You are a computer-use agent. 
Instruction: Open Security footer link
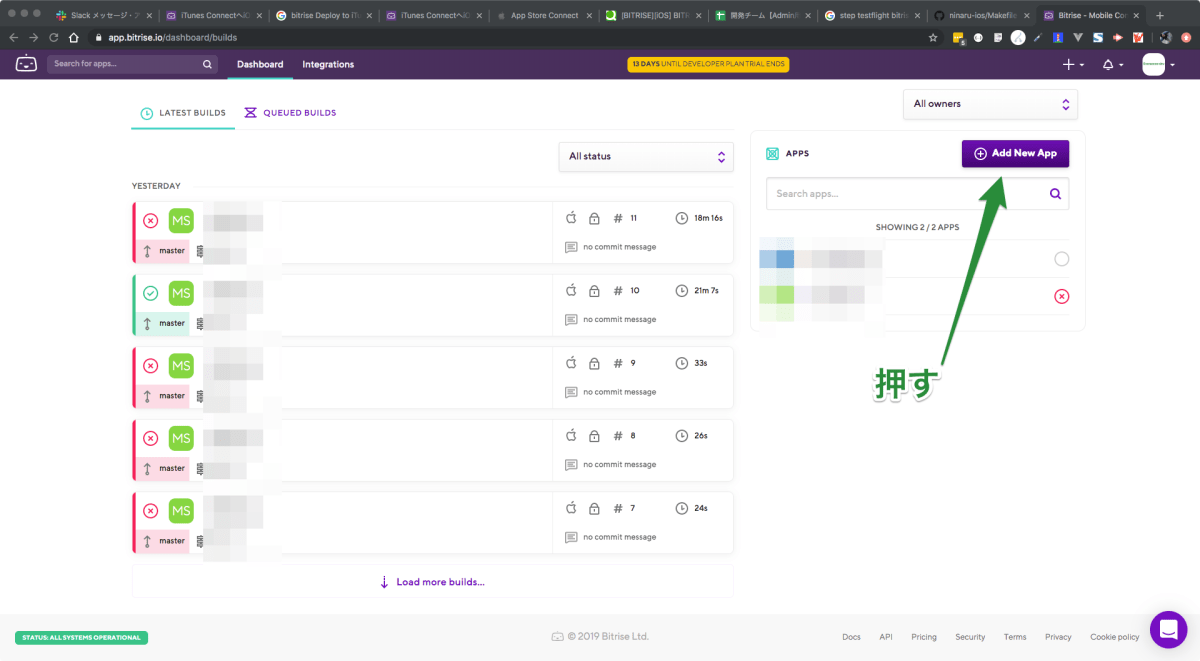point(970,637)
